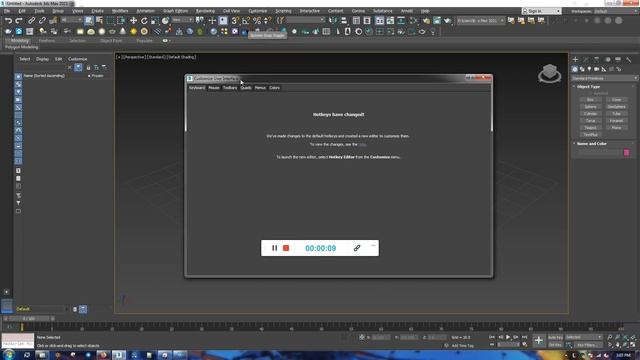This screenshot has width=640, height=360.
Task: Open the Material Editor icon
Action: click(414, 20)
